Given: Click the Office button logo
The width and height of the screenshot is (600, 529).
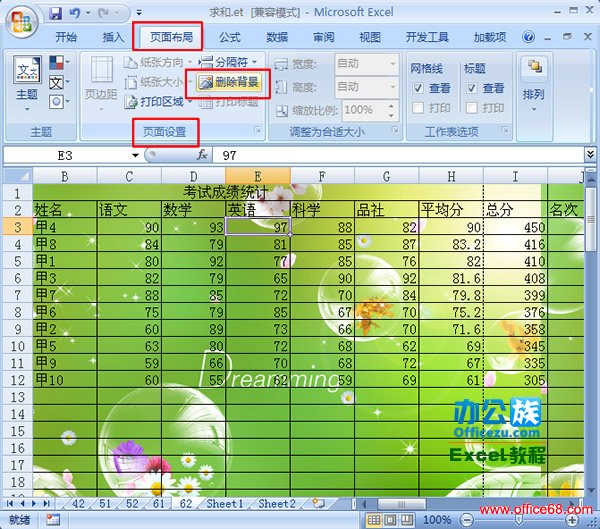Looking at the screenshot, I should point(20,19).
